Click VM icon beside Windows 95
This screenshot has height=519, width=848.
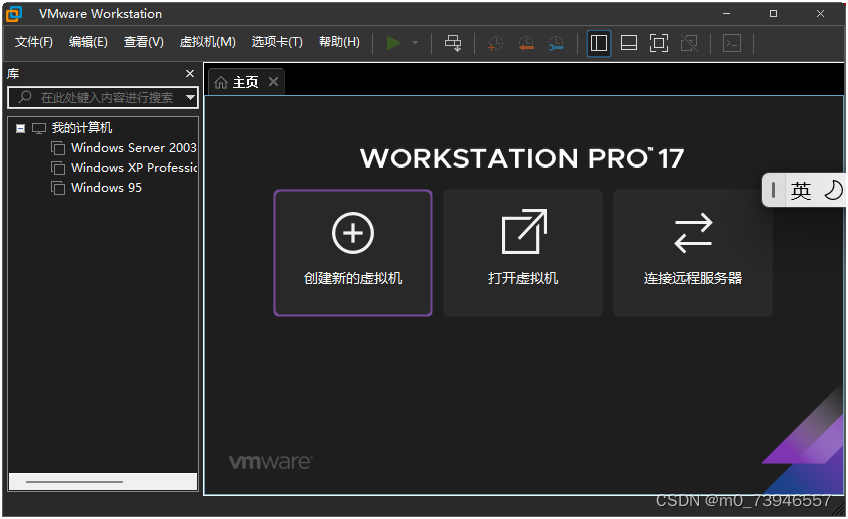point(58,188)
